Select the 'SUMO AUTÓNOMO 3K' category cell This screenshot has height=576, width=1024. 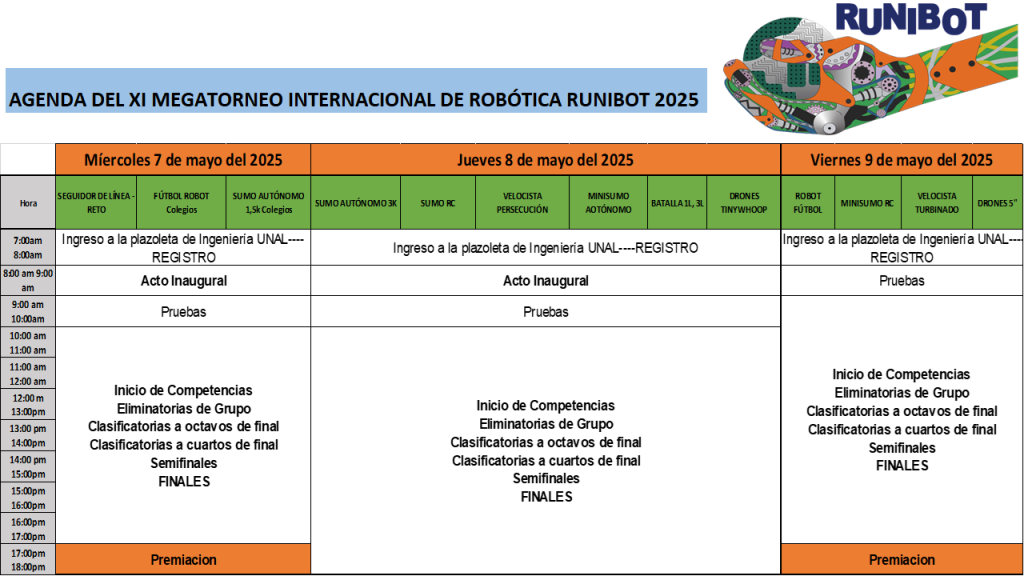click(x=356, y=203)
